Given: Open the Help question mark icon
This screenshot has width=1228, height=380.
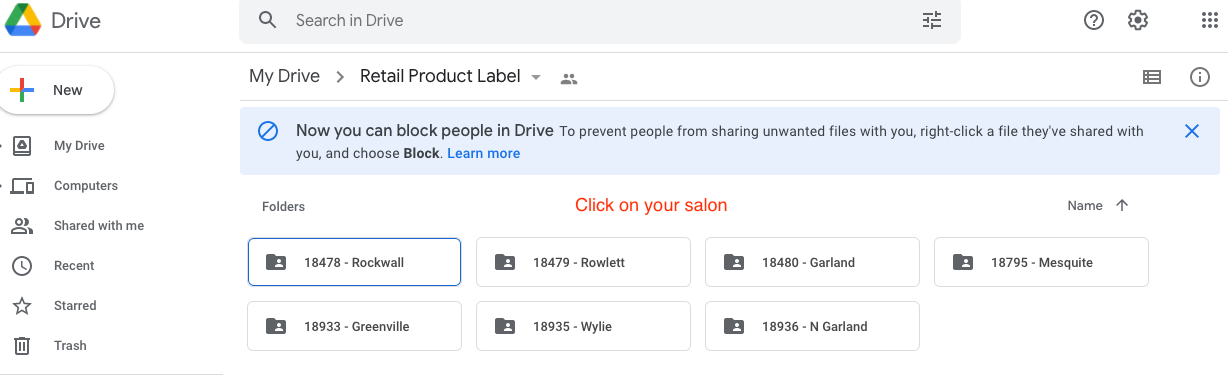Looking at the screenshot, I should tap(1094, 20).
